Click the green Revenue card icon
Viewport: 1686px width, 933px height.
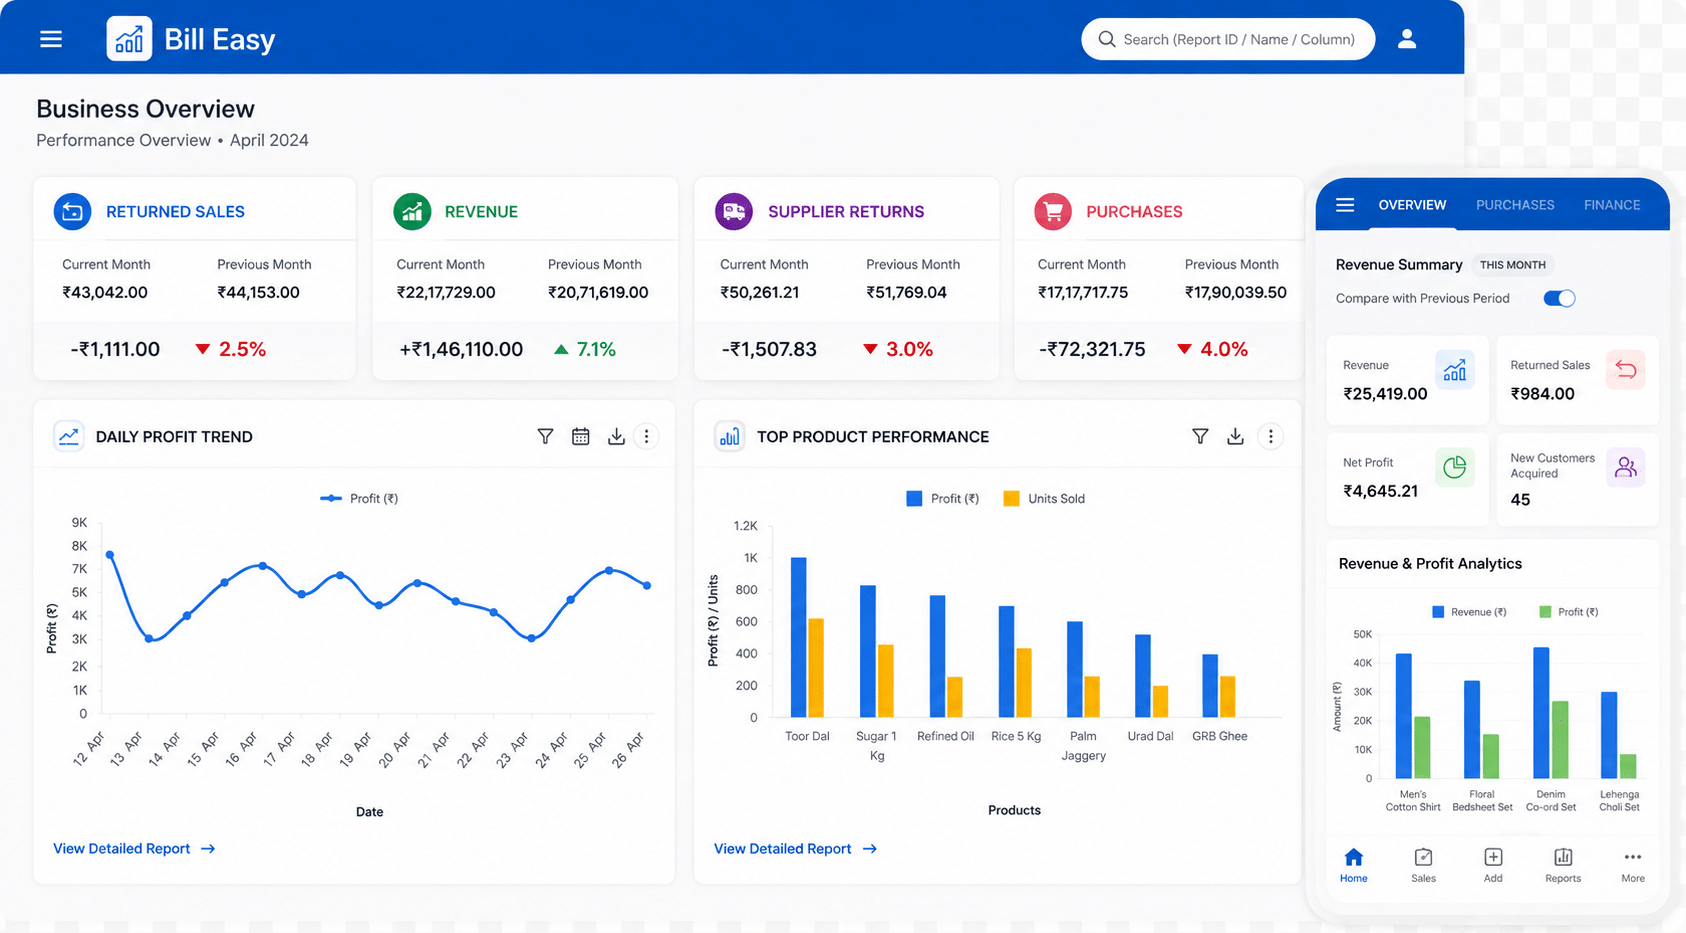412,211
